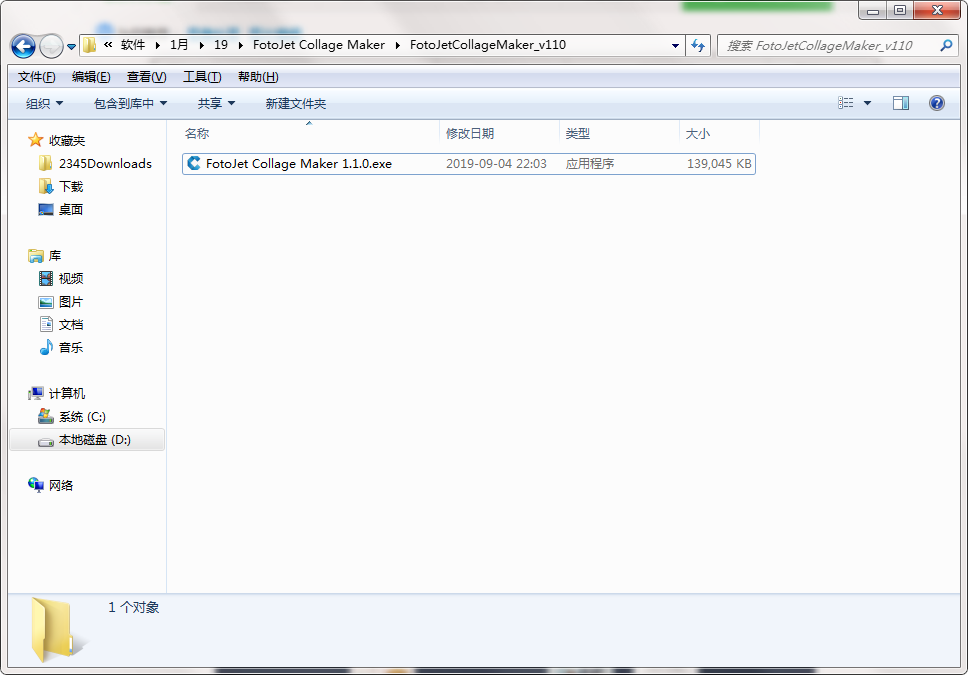Click the folder icon in address bar

point(90,44)
